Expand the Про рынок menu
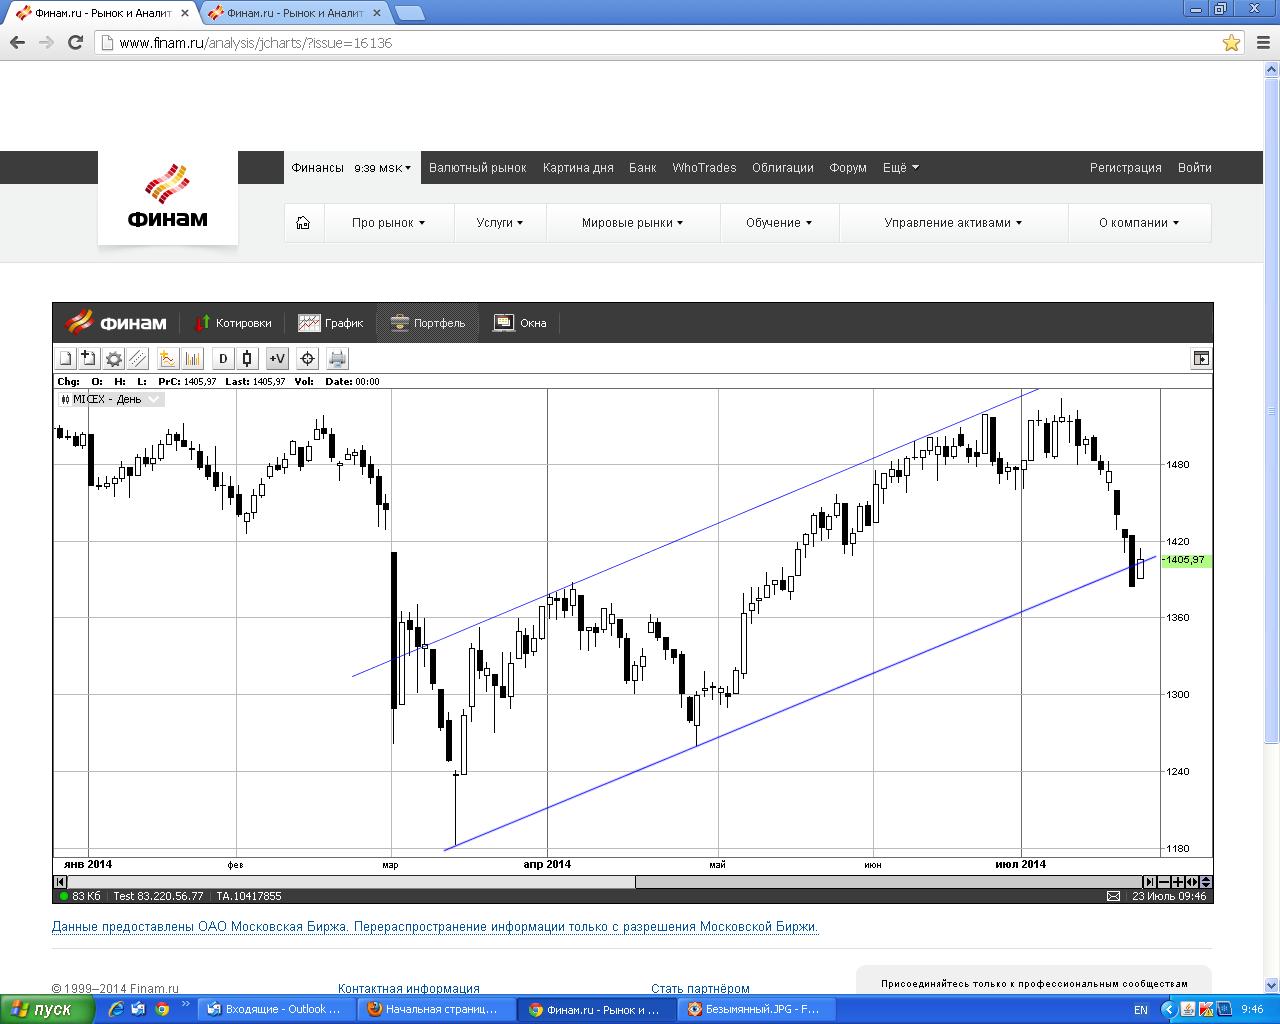The height and width of the screenshot is (1024, 1280). [x=388, y=223]
